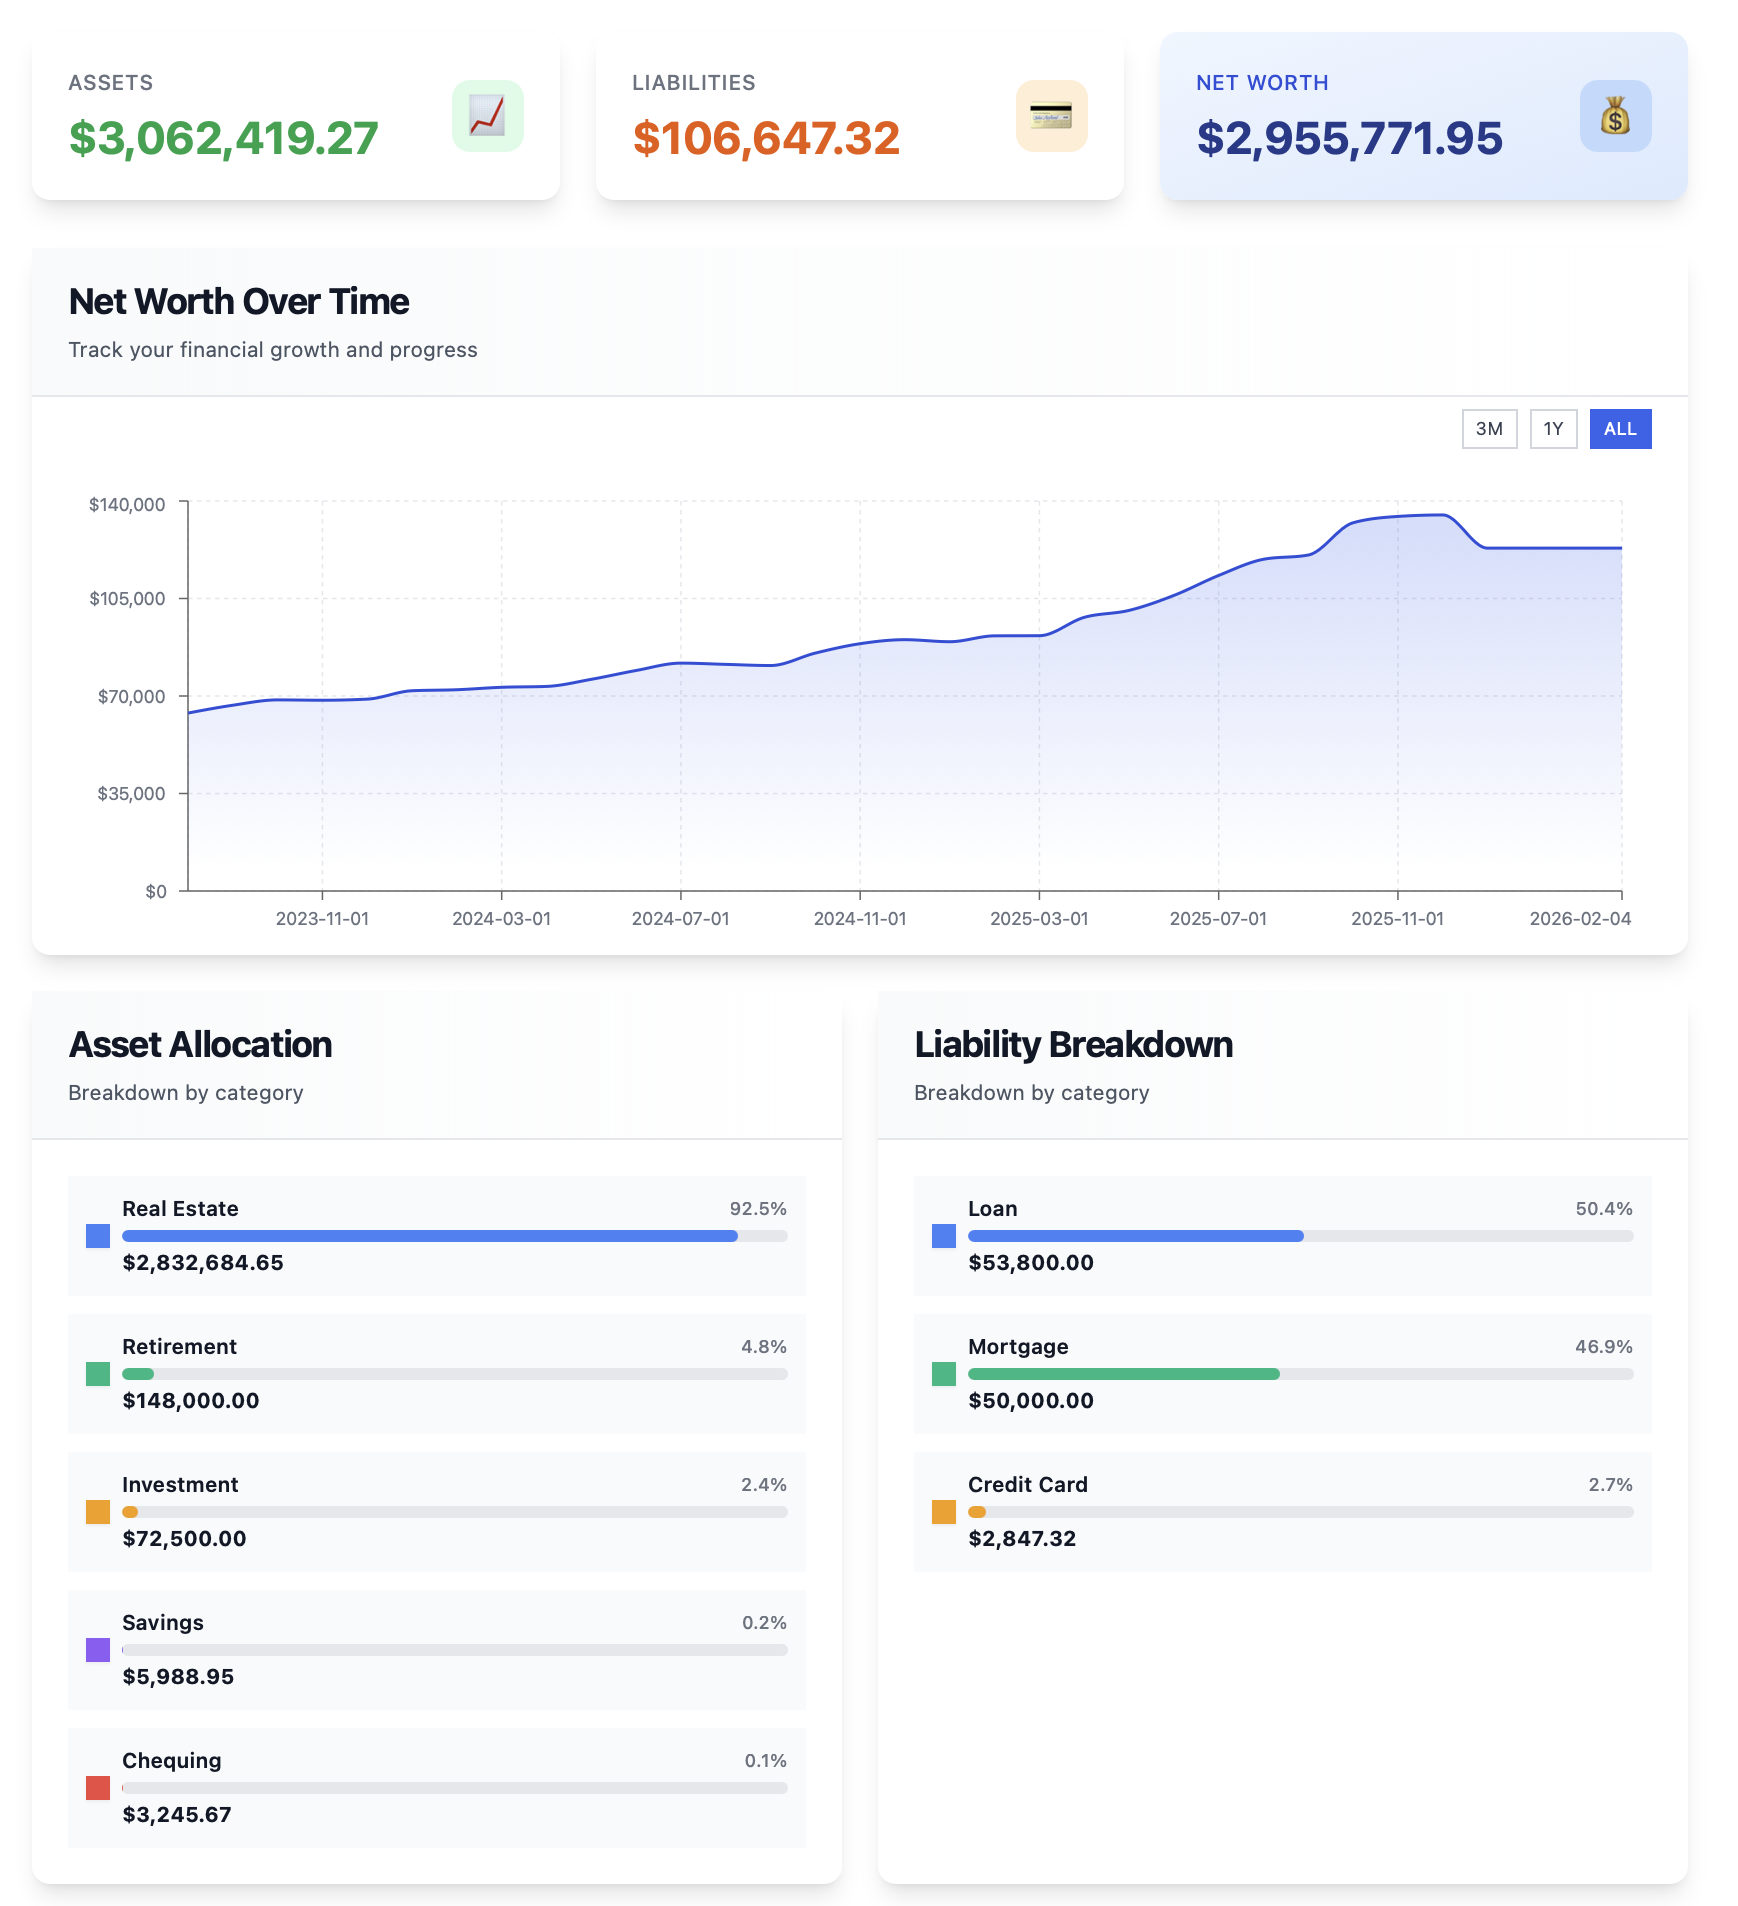Switch chart range to 3M
This screenshot has height=1906, width=1738.
pos(1489,428)
